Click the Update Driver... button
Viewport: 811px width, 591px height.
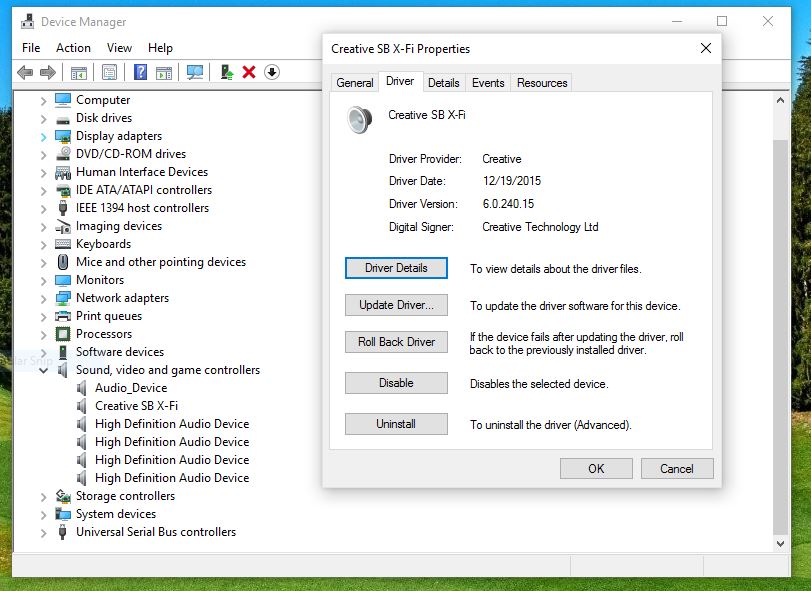(396, 305)
